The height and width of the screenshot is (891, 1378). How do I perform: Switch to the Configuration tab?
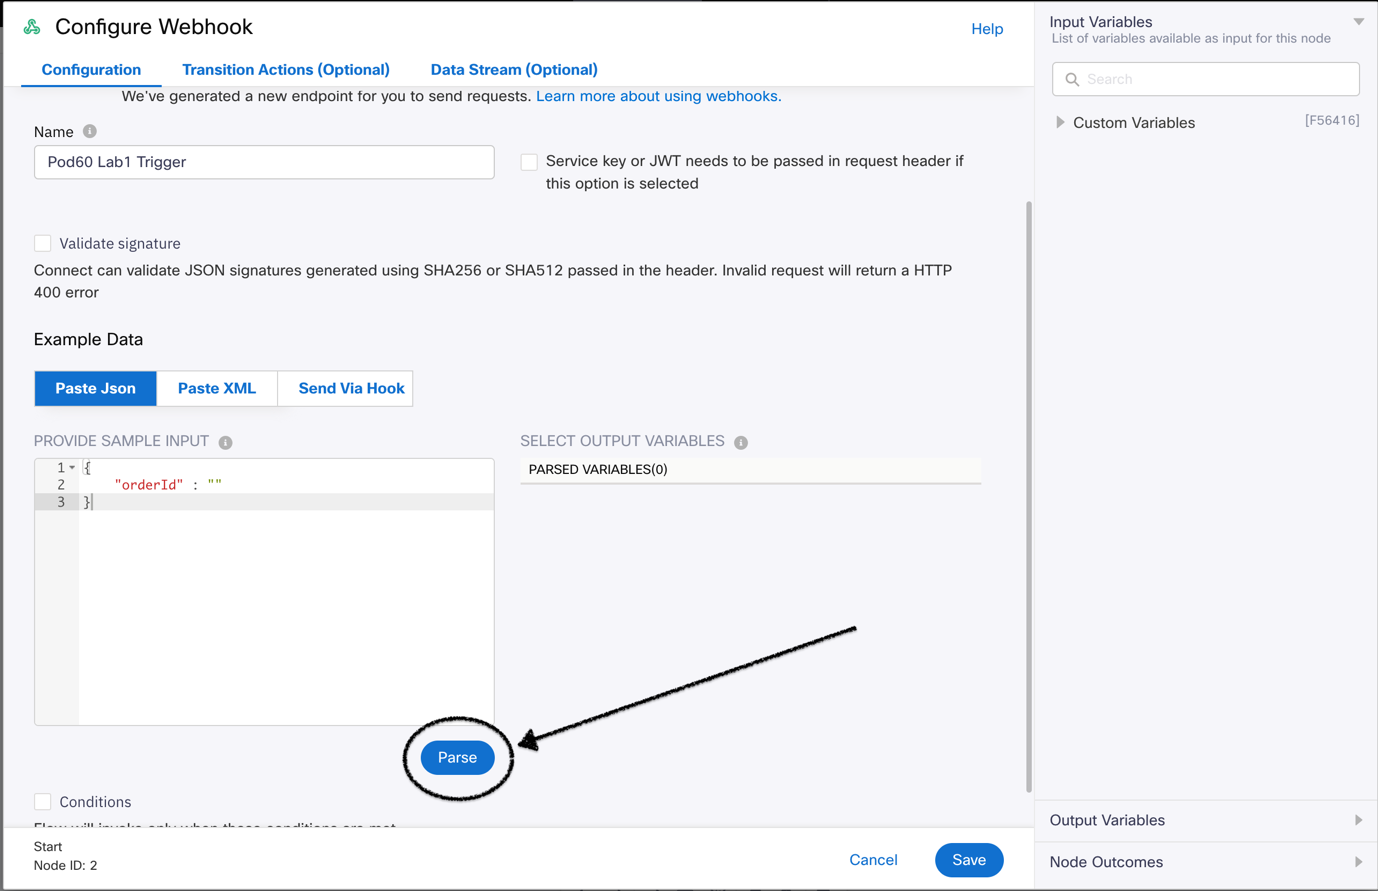(x=91, y=69)
